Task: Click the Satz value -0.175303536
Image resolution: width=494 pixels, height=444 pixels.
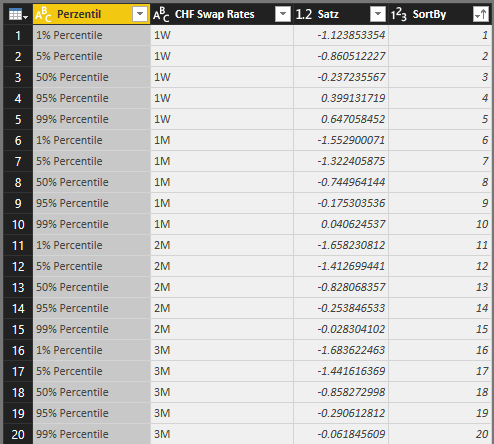Action: [351, 203]
